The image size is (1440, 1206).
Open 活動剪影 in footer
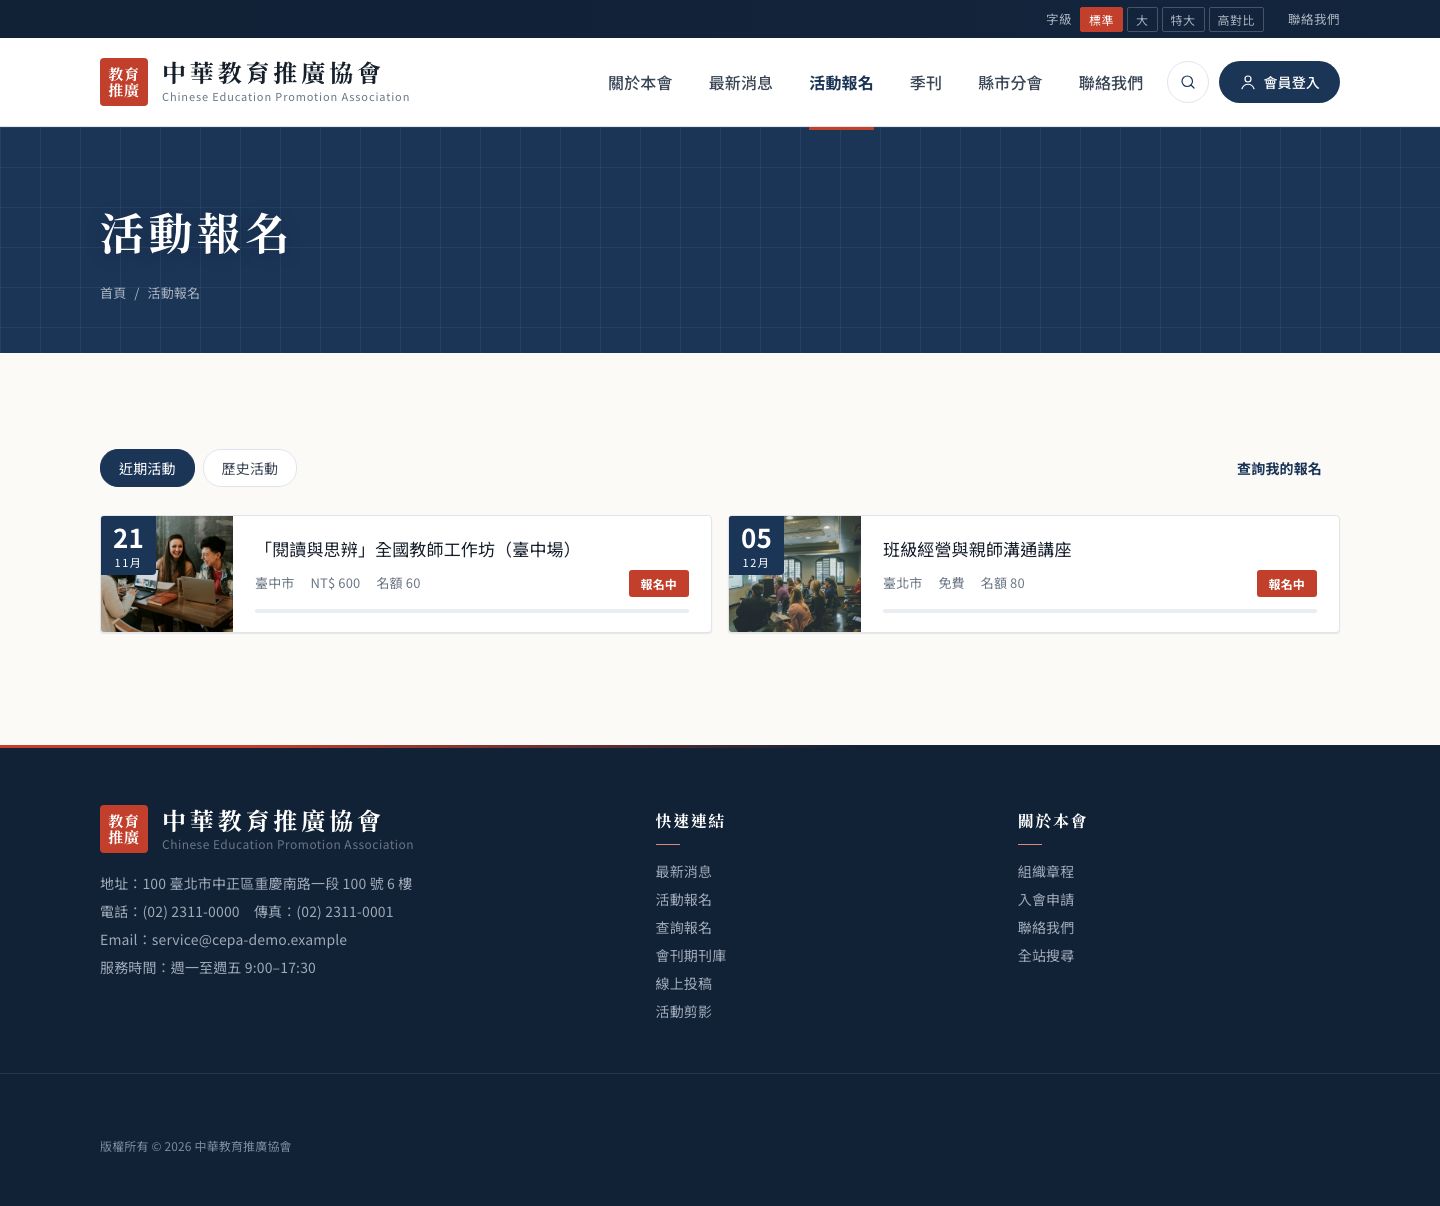point(684,1012)
